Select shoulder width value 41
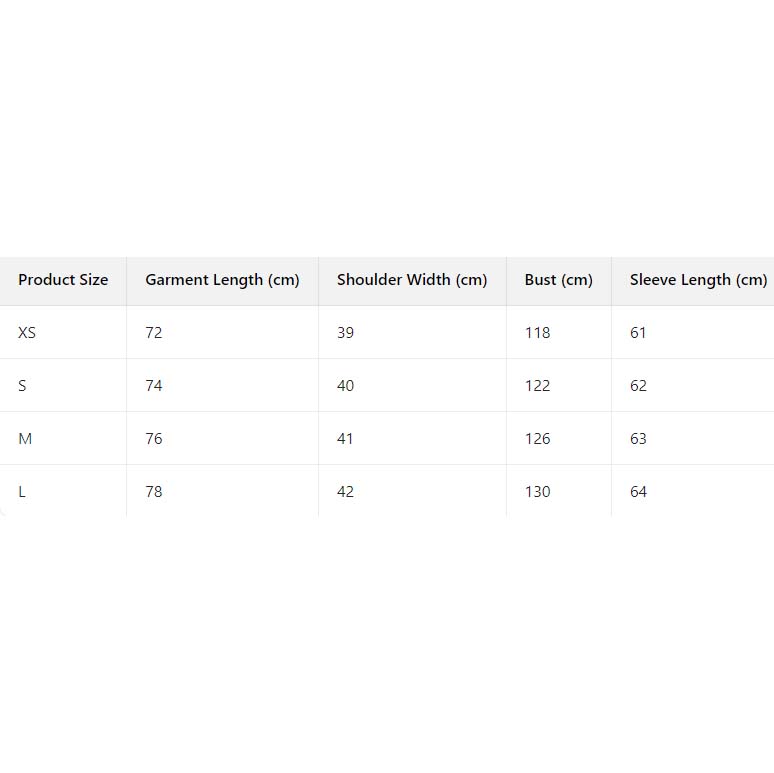The width and height of the screenshot is (774, 773). 346,439
